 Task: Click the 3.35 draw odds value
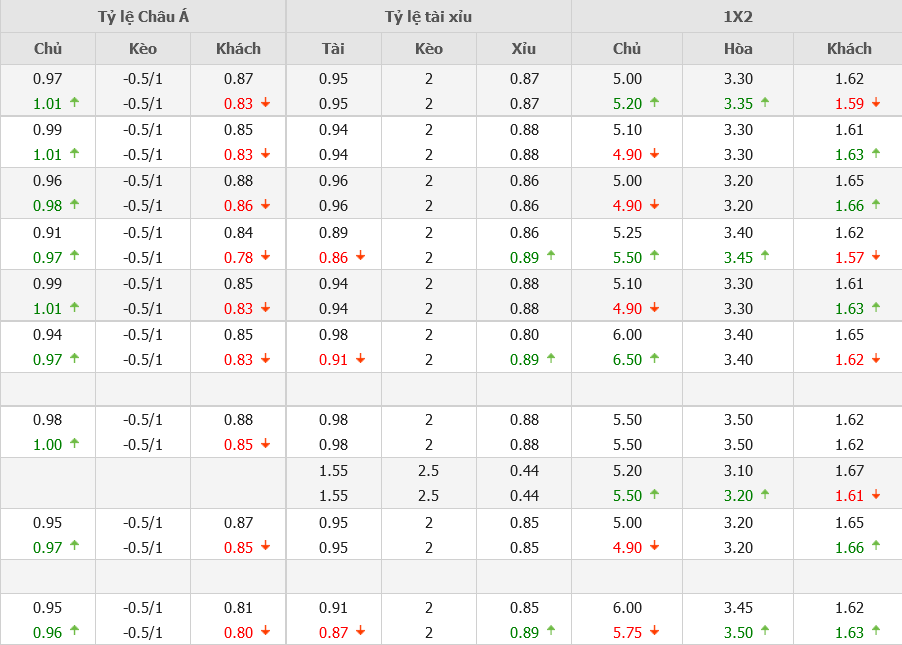point(738,103)
